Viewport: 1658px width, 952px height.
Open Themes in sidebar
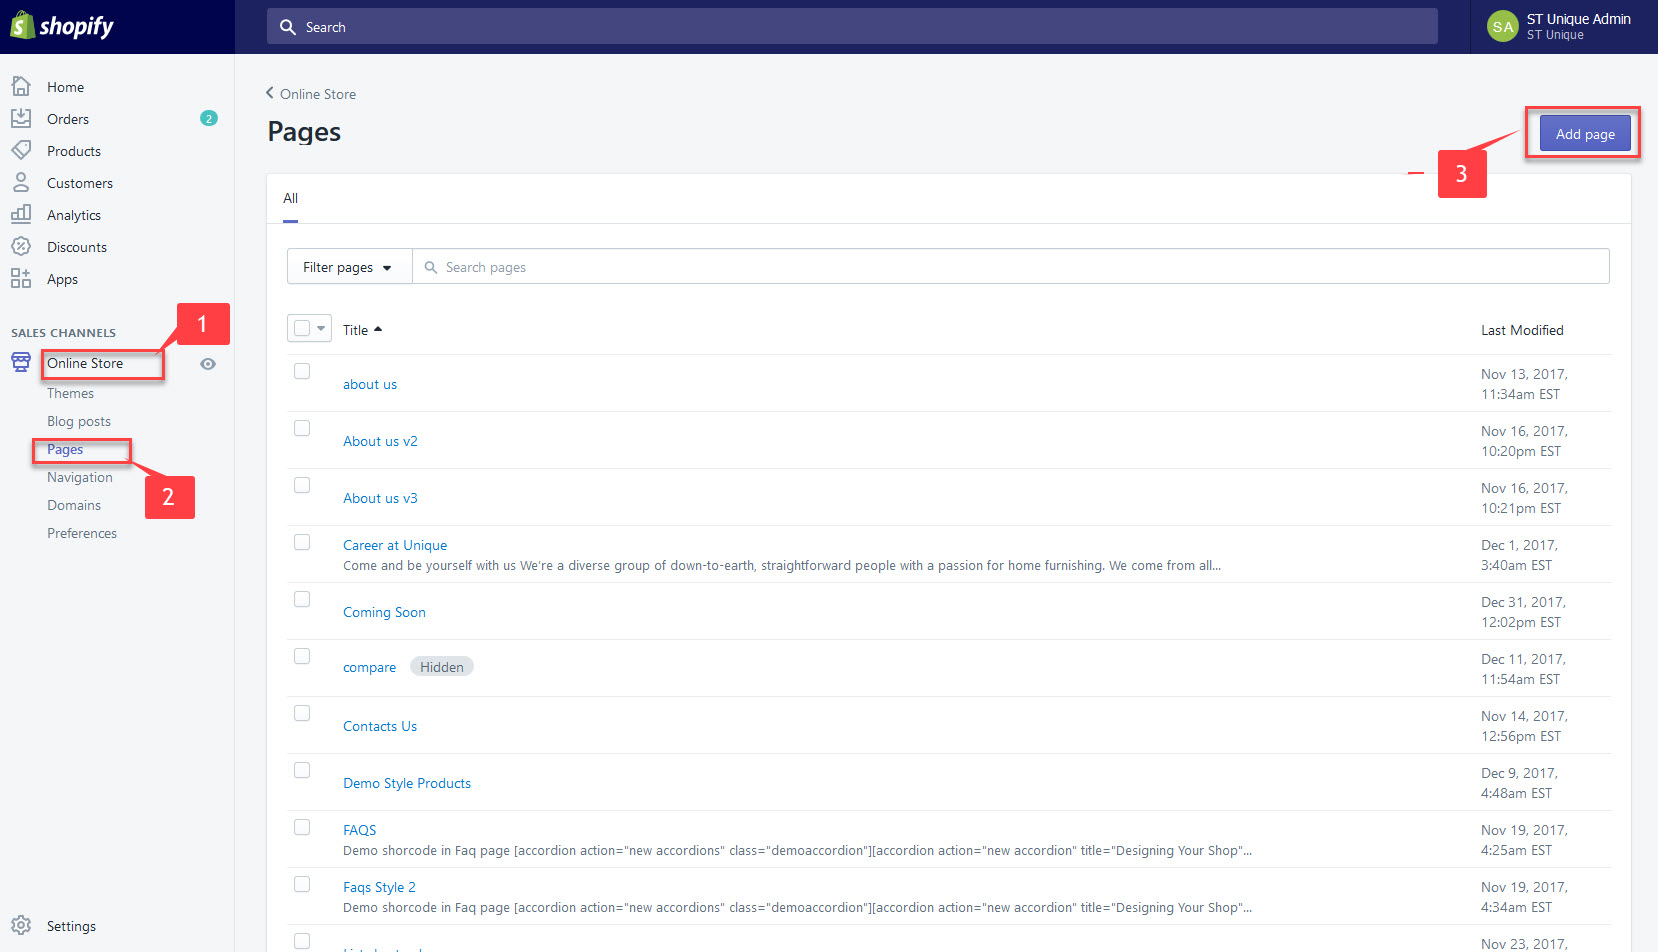70,393
